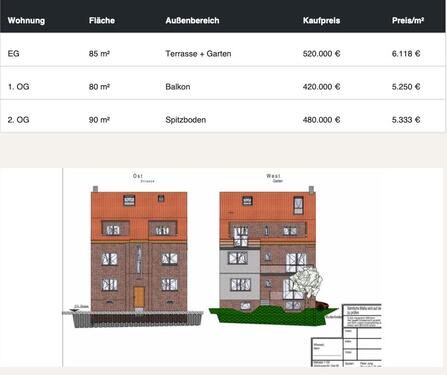
Task: Select the 1. OG apartment cell
Action: click(x=18, y=87)
